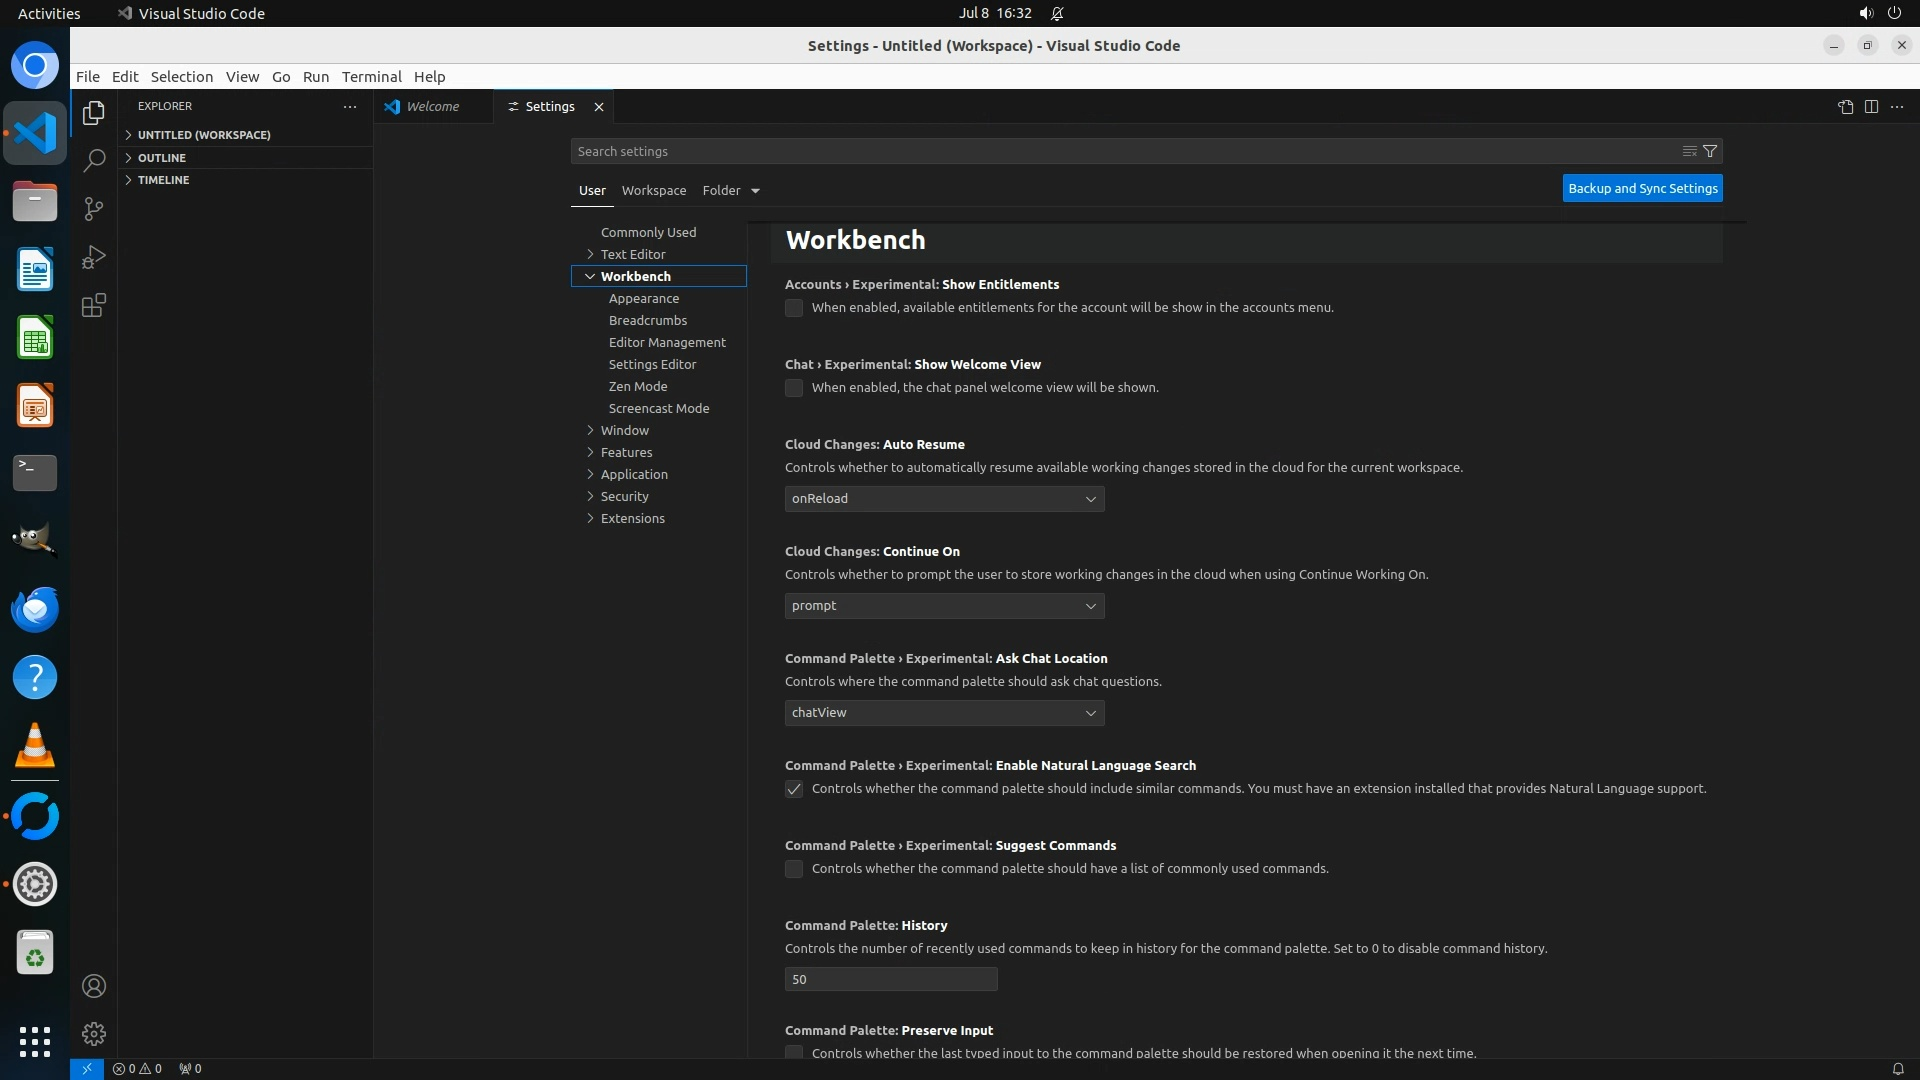Open the Run and Debug view
The height and width of the screenshot is (1080, 1920).
pyautogui.click(x=94, y=257)
